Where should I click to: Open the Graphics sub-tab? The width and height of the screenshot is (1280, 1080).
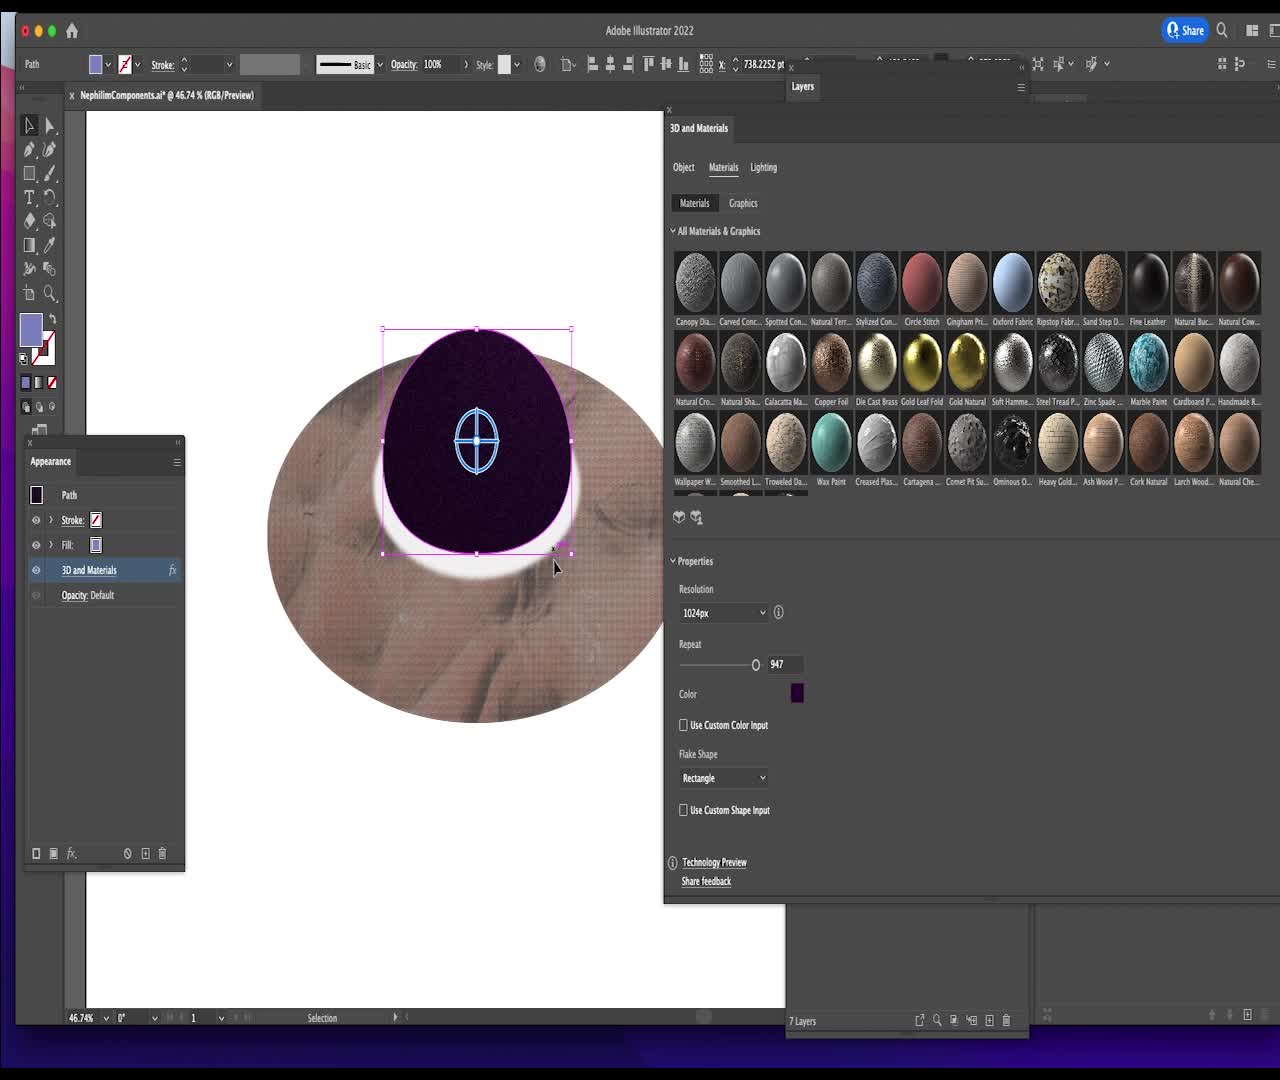[743, 203]
